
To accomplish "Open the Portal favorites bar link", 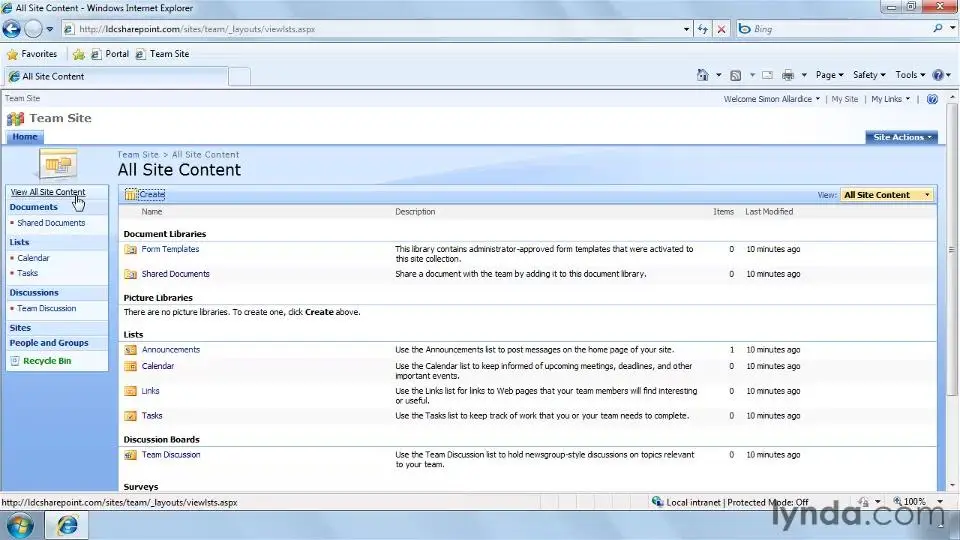I will [110, 54].
